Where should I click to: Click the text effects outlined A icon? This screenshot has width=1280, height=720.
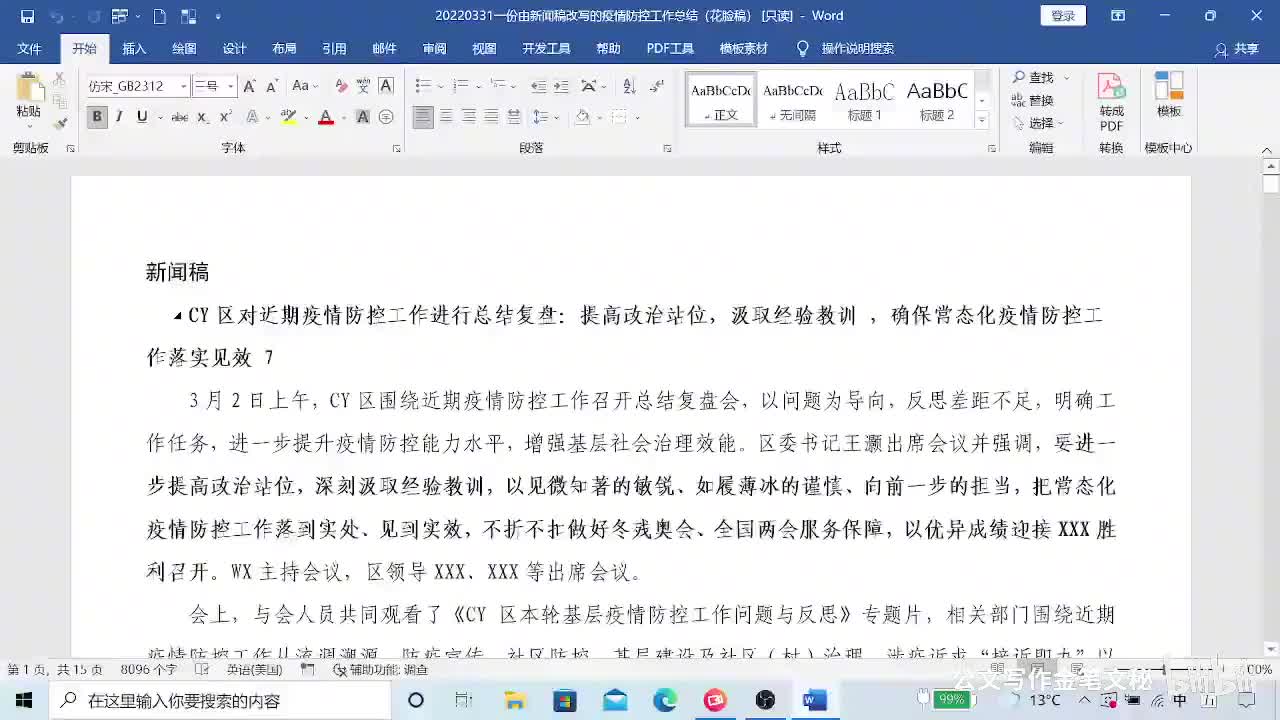coord(253,117)
